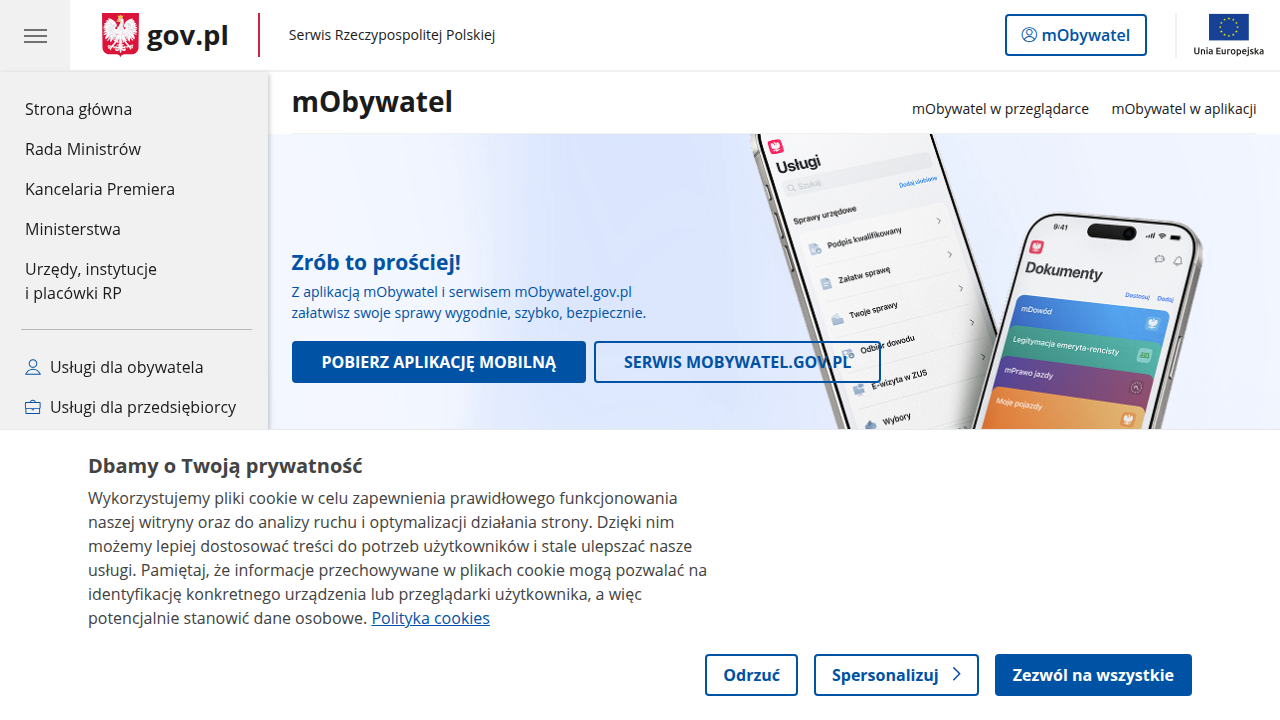Click POBIERZ APLIKACJĘ MOBILNĄ button
Image resolution: width=1280 pixels, height=720 pixels.
(x=439, y=362)
